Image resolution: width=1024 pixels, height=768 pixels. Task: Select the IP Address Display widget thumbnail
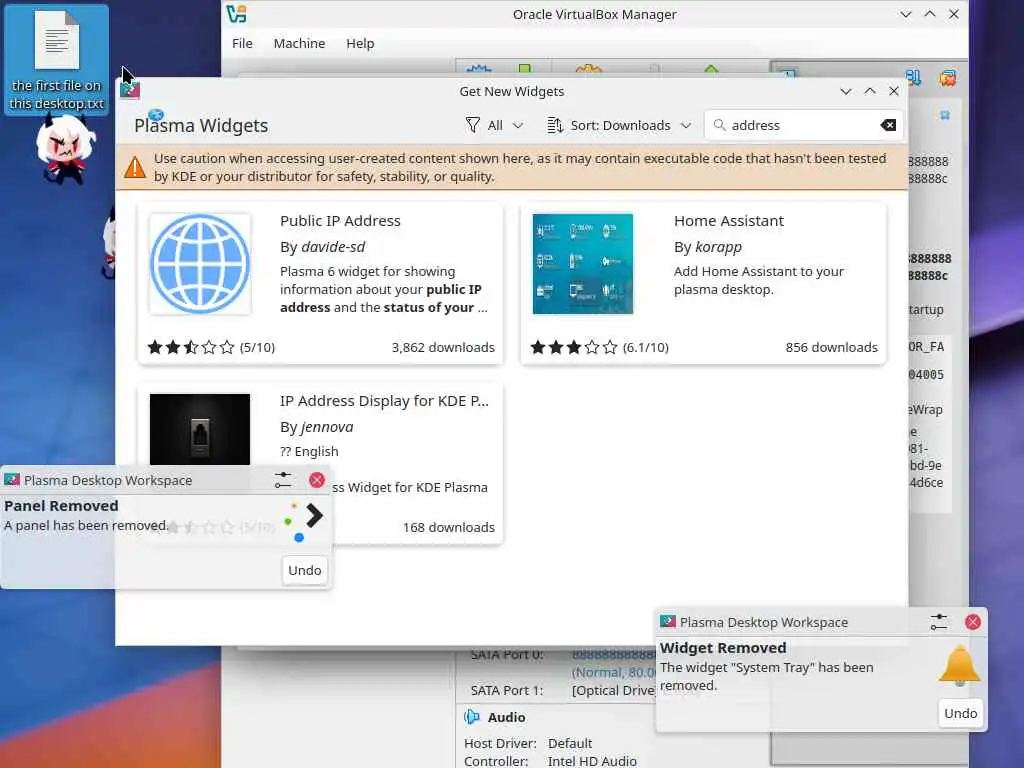[x=200, y=429]
